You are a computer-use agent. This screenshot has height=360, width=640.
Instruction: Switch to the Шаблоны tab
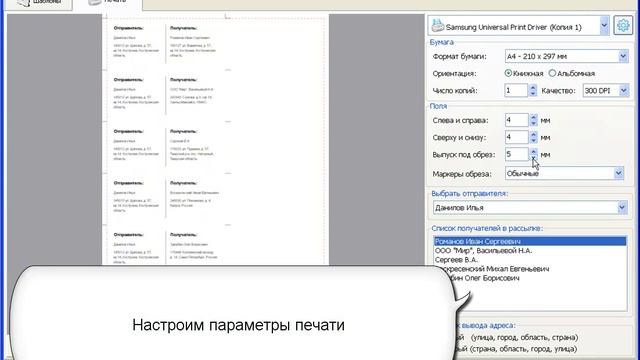[x=39, y=3]
